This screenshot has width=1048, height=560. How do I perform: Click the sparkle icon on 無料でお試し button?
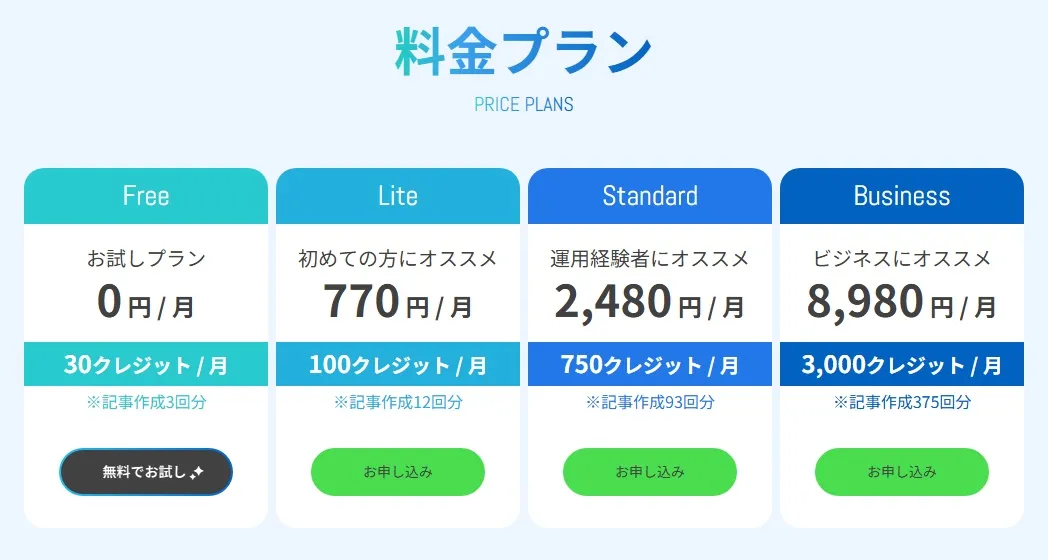(196, 472)
